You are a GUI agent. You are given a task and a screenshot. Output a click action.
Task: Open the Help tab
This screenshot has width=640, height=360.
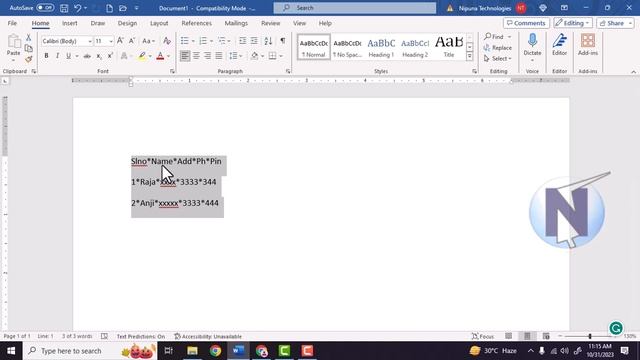coord(325,23)
